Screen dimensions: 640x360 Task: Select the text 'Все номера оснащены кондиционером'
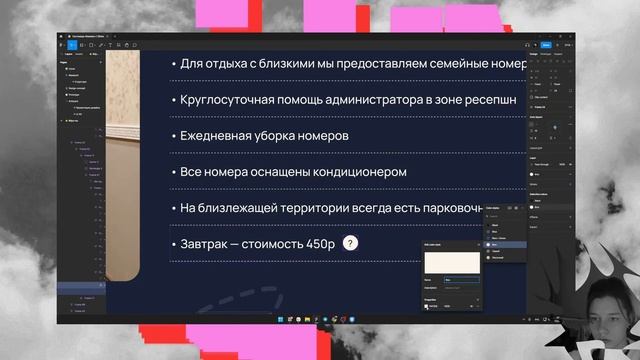click(x=293, y=172)
